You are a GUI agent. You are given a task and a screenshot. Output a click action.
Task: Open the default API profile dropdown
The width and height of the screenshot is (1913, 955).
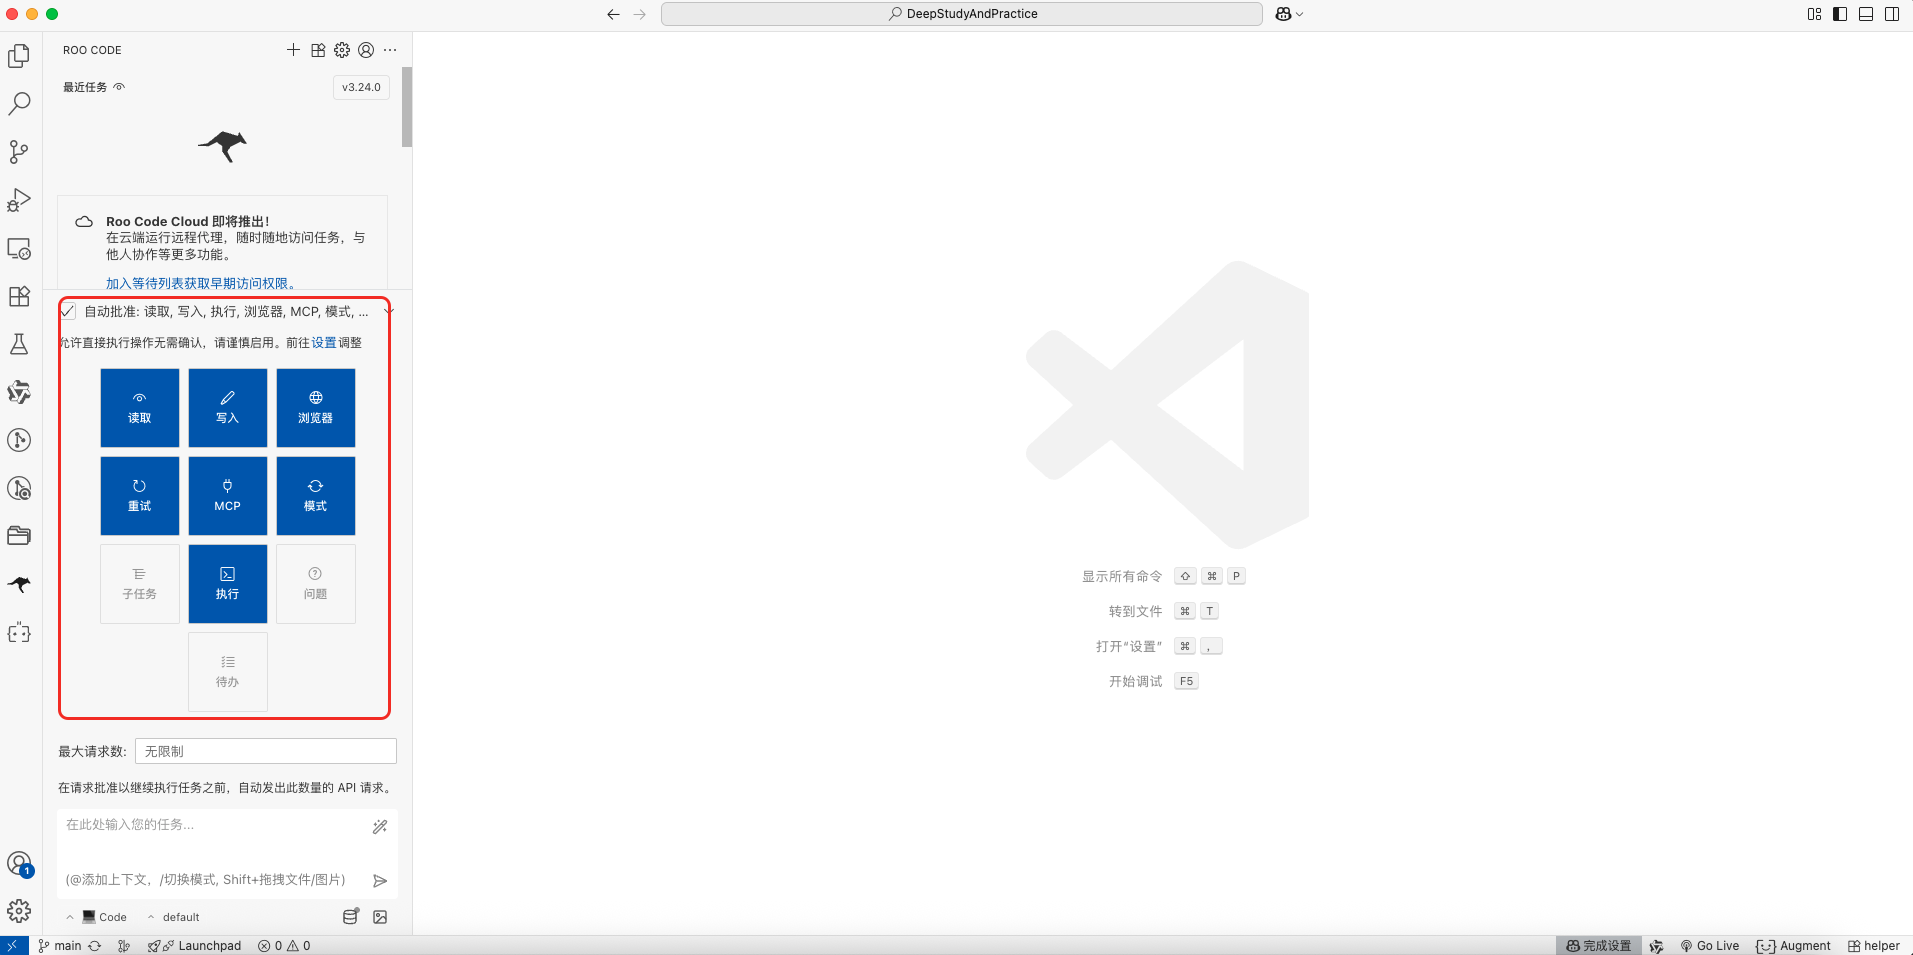coord(174,917)
